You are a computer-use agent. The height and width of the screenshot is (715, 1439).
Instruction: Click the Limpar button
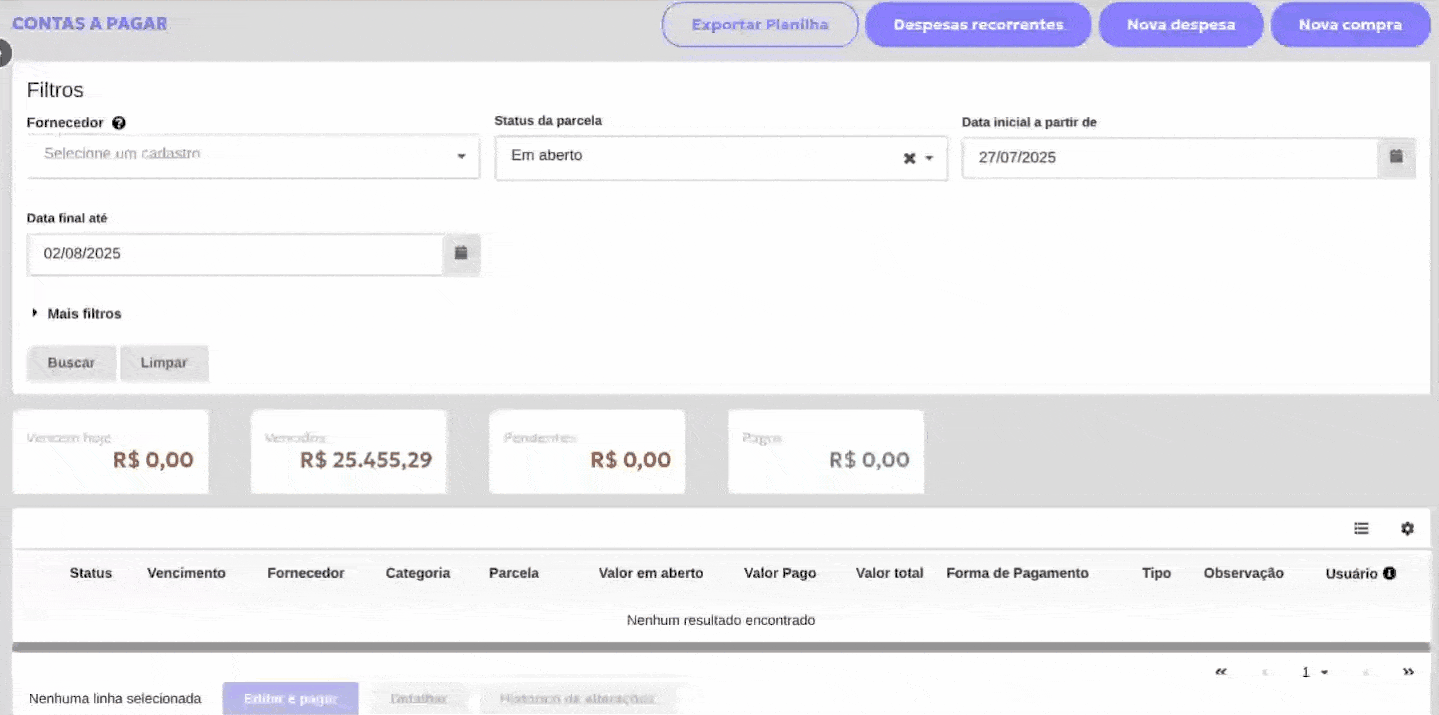(164, 363)
